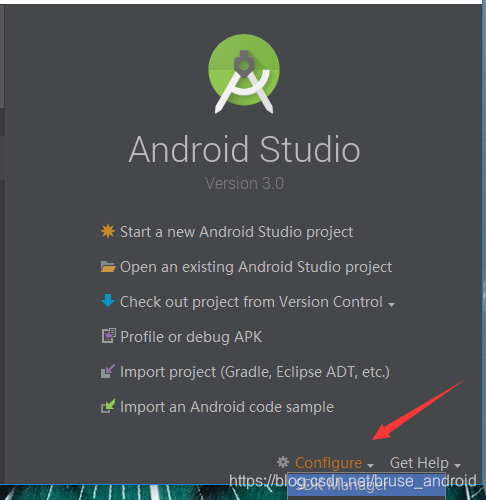This screenshot has height=500, width=486.
Task: Click the blue download arrow icon
Action: point(108,301)
